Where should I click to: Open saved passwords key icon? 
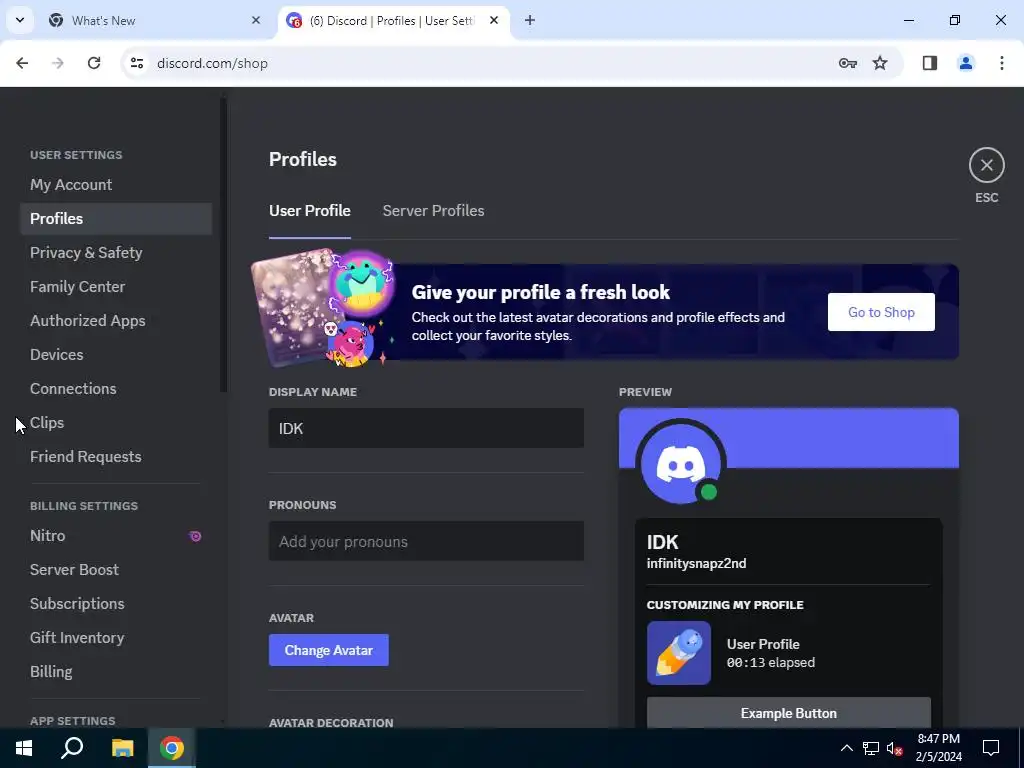[848, 63]
